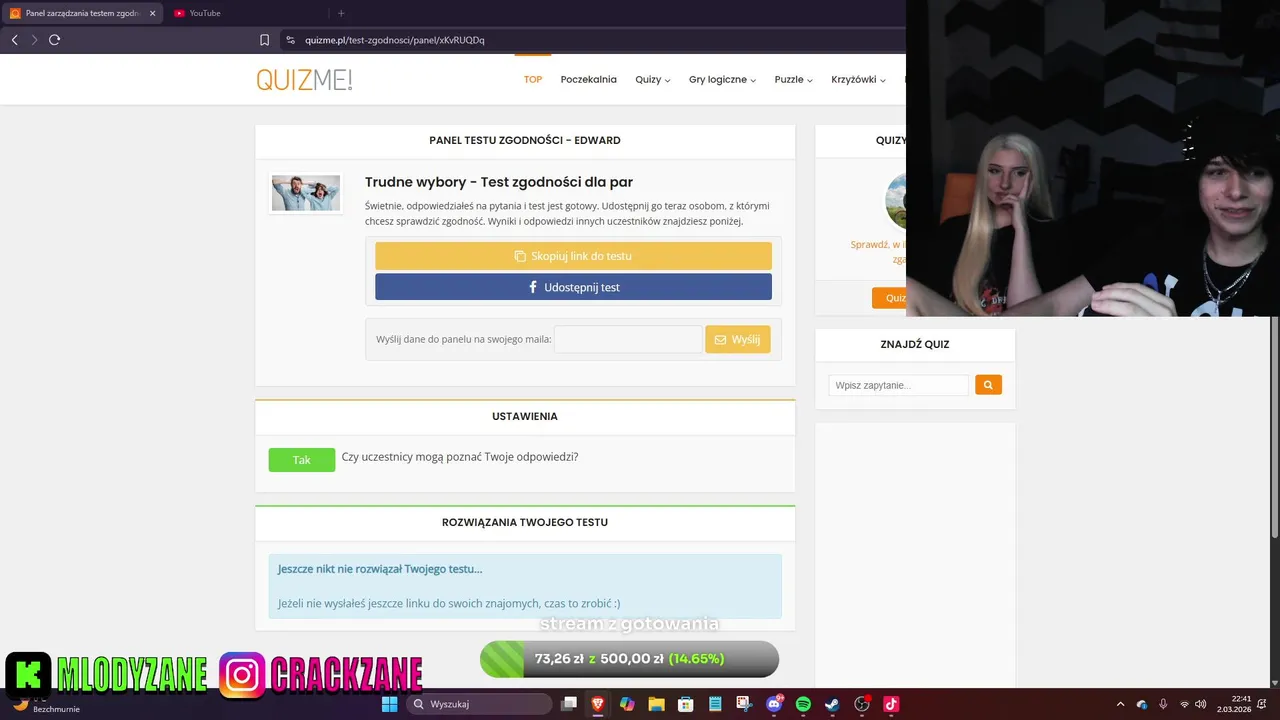This screenshot has width=1280, height=720.
Task: Toggle the green Tak answers-visibility switch
Action: 302,460
